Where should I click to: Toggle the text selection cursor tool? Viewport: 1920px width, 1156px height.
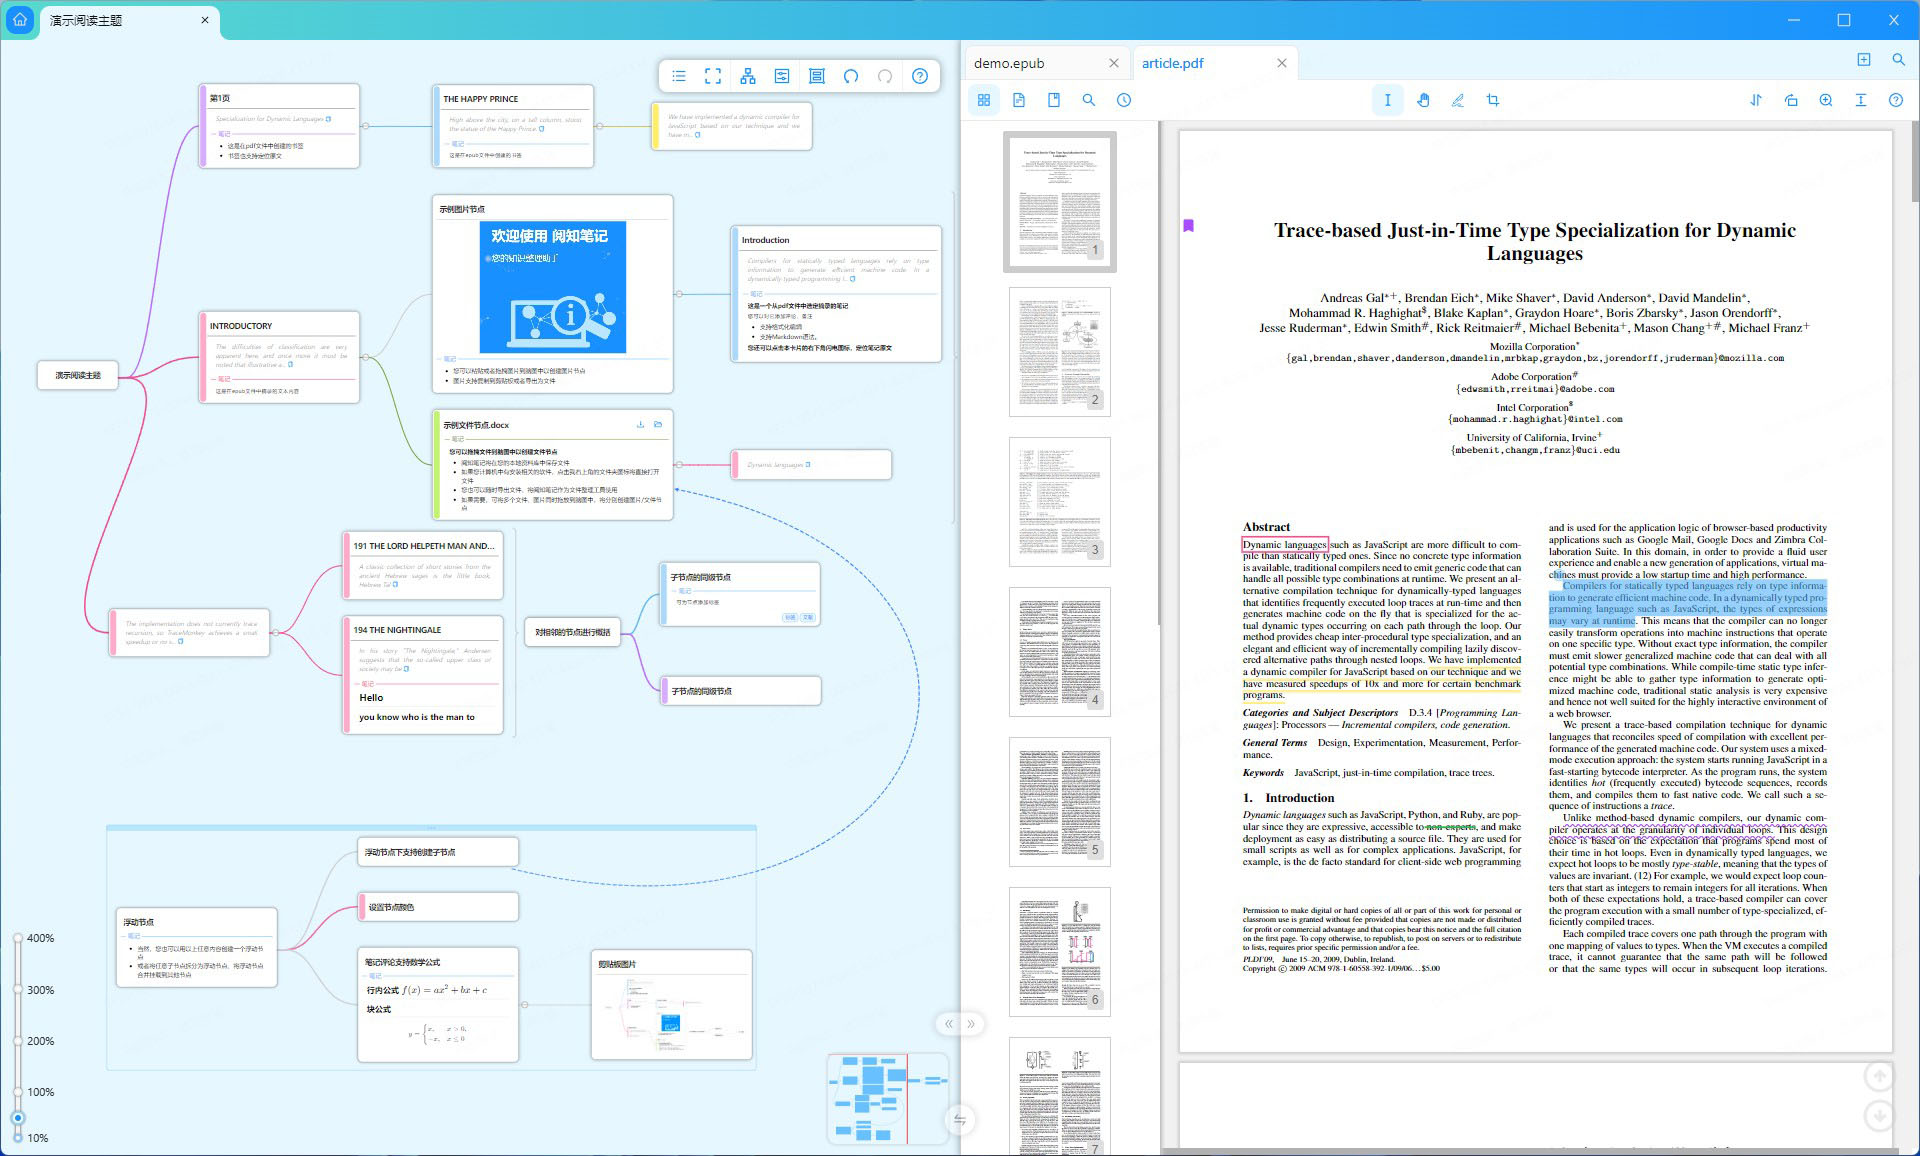(1387, 100)
